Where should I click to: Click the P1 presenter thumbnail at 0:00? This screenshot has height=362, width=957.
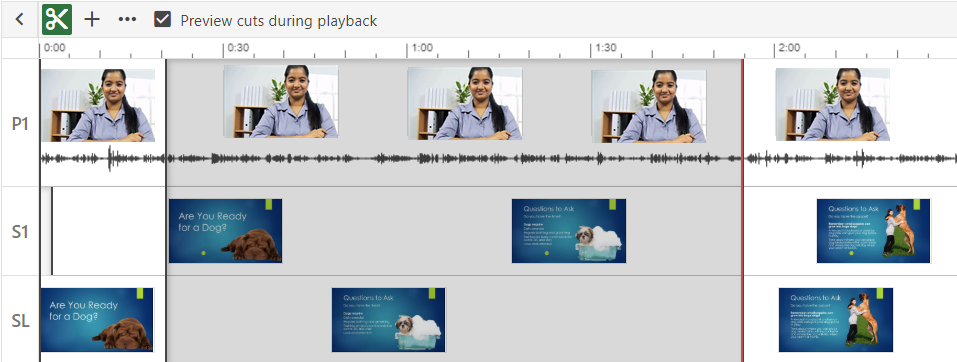pos(98,105)
